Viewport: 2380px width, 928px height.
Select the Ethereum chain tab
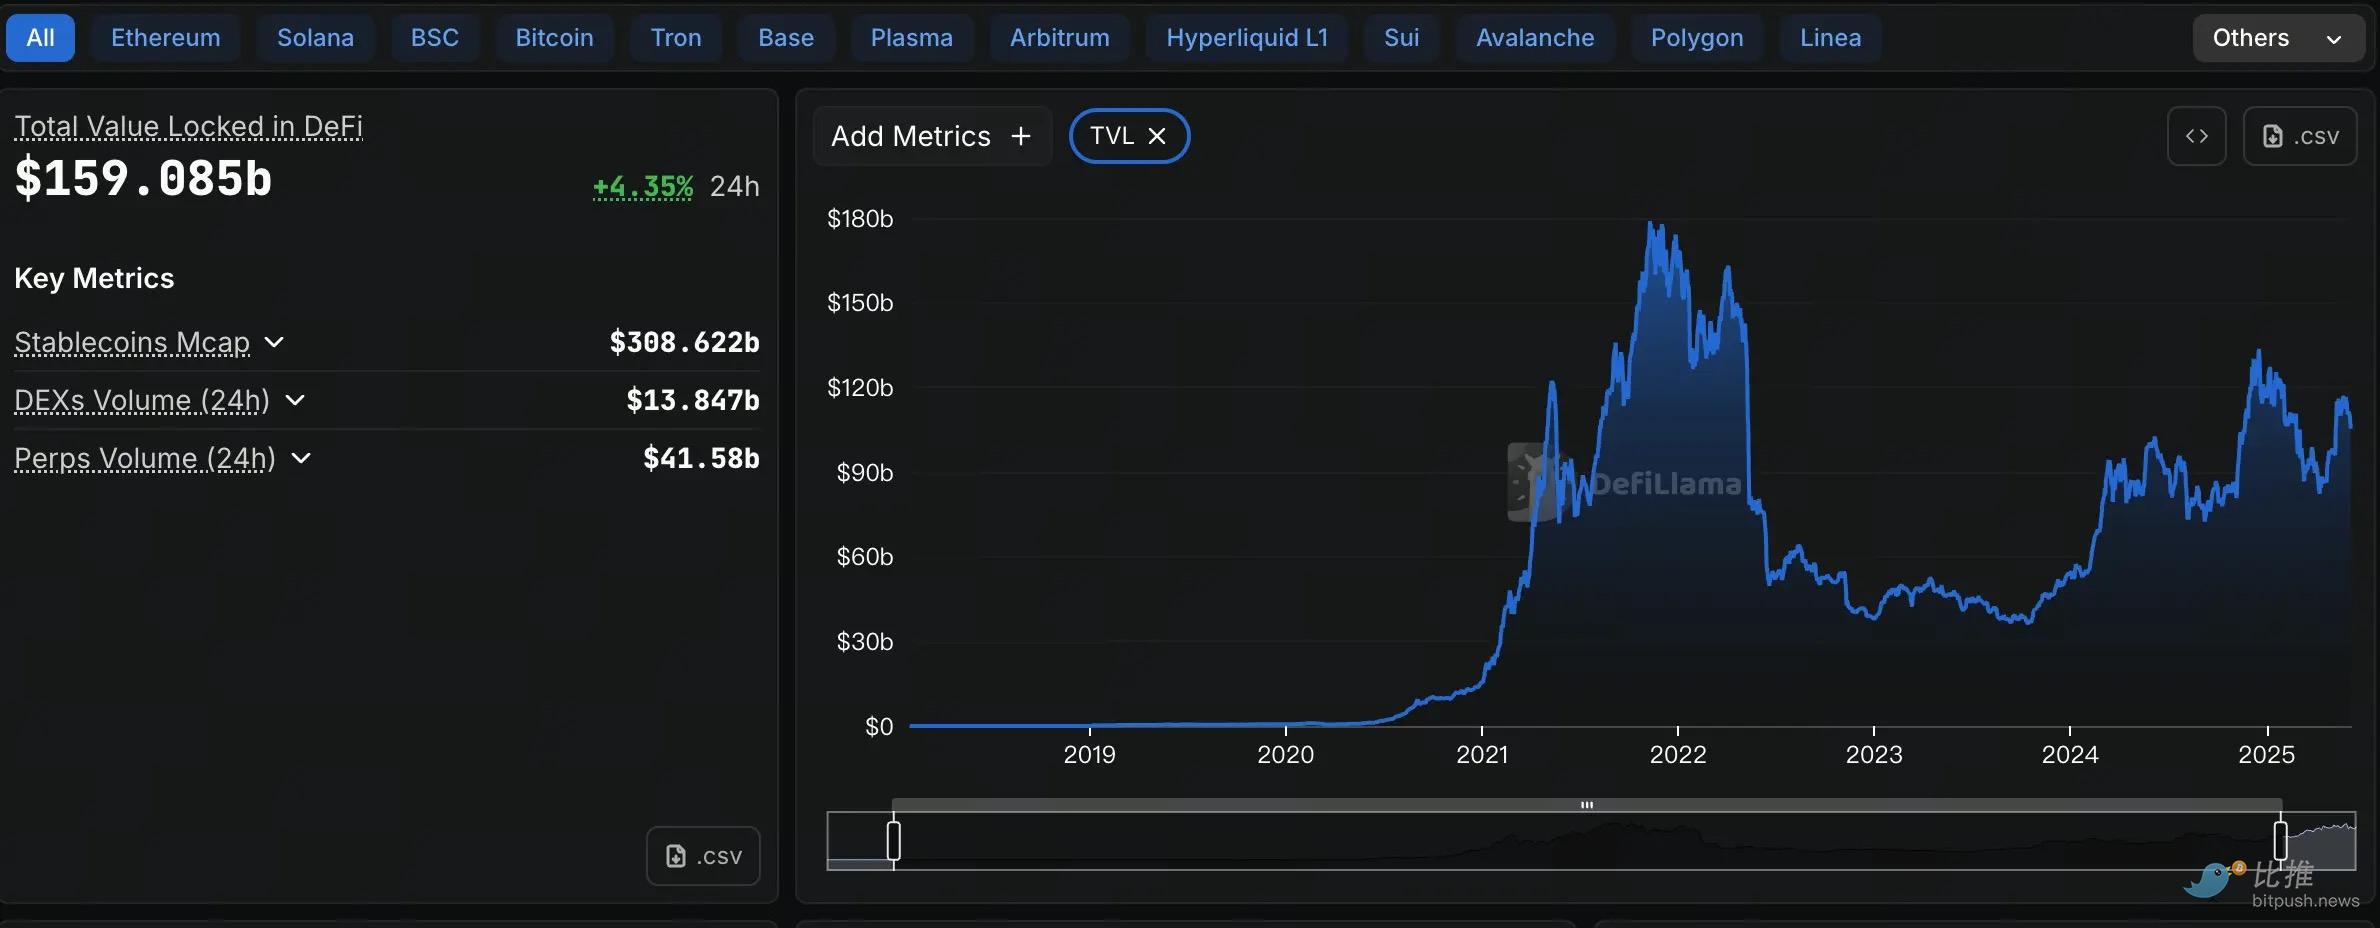tap(166, 38)
